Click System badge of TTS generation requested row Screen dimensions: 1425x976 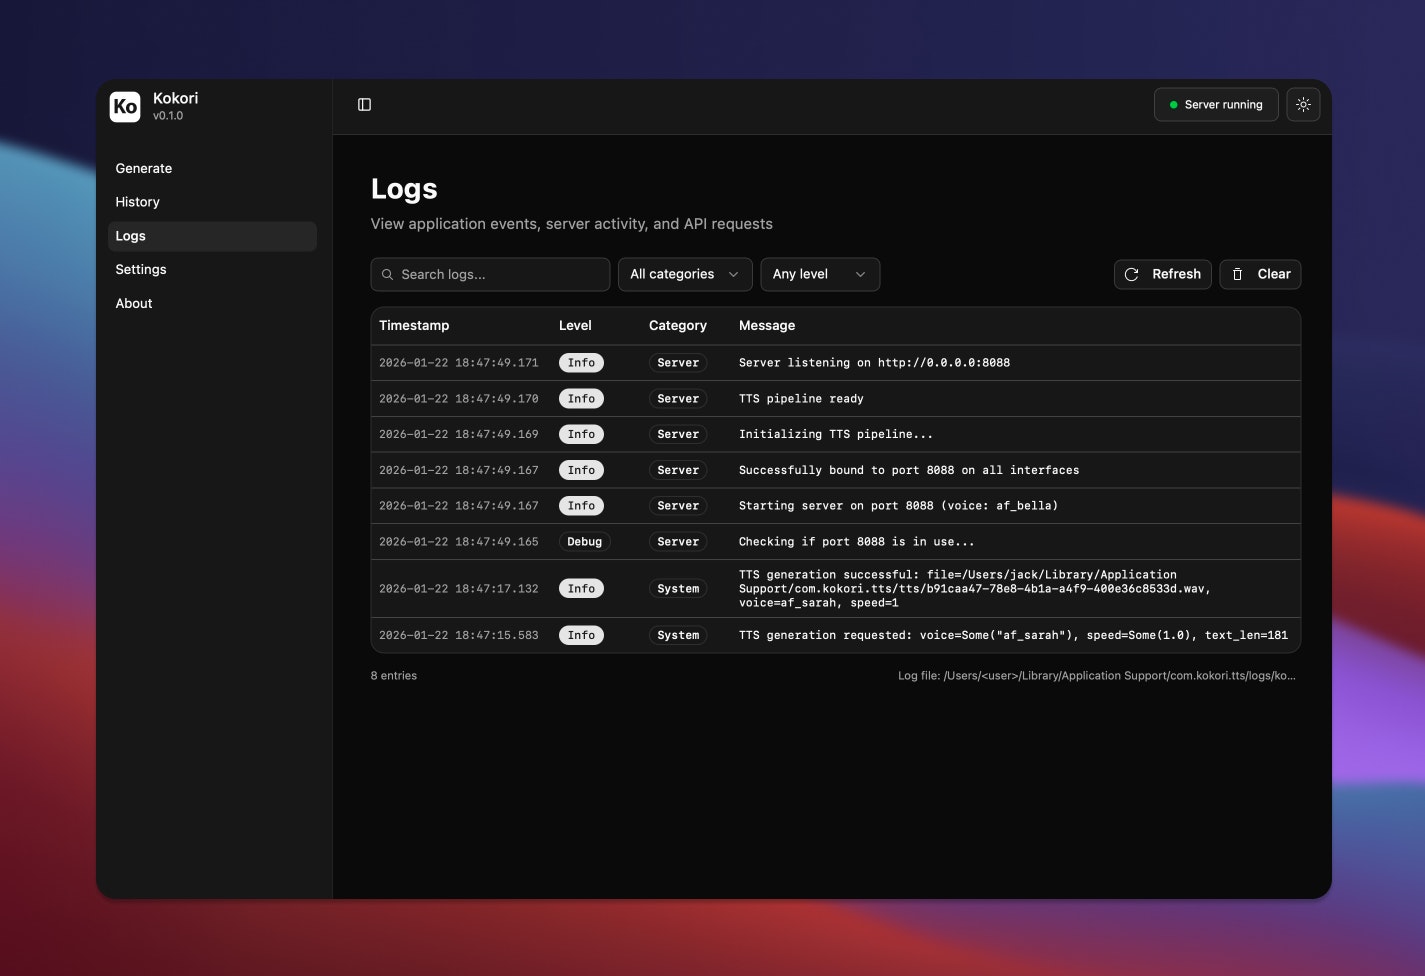click(678, 636)
